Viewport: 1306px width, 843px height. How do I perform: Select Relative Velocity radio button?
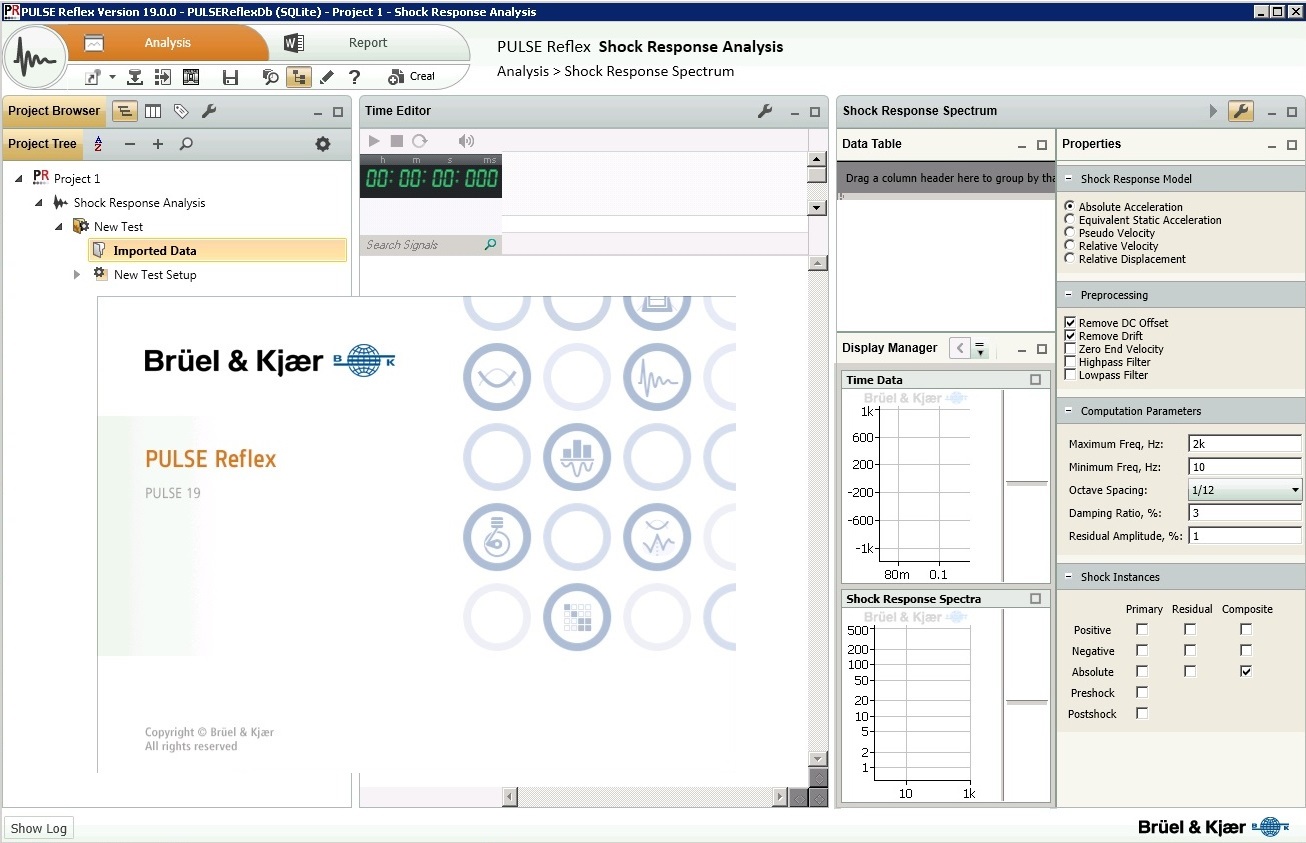click(1070, 245)
